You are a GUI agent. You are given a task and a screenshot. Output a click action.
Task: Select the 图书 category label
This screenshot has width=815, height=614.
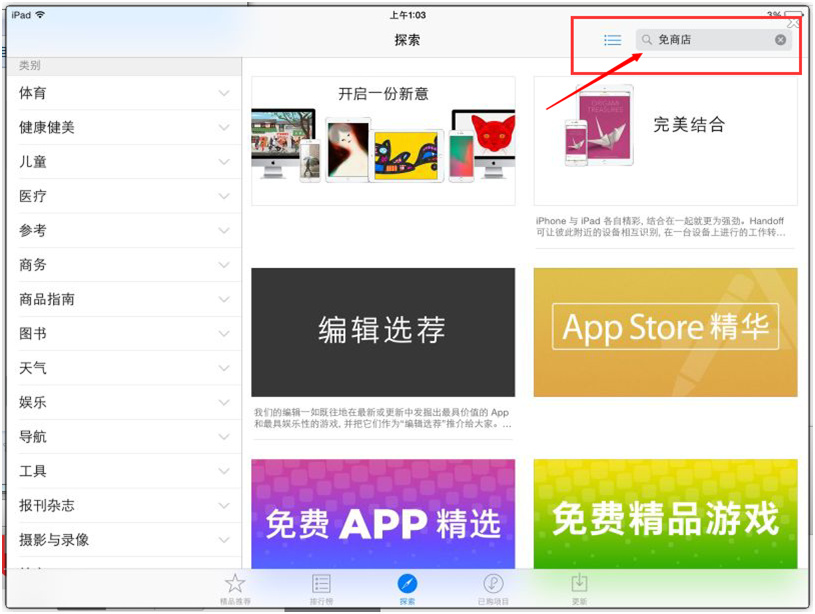[33, 334]
